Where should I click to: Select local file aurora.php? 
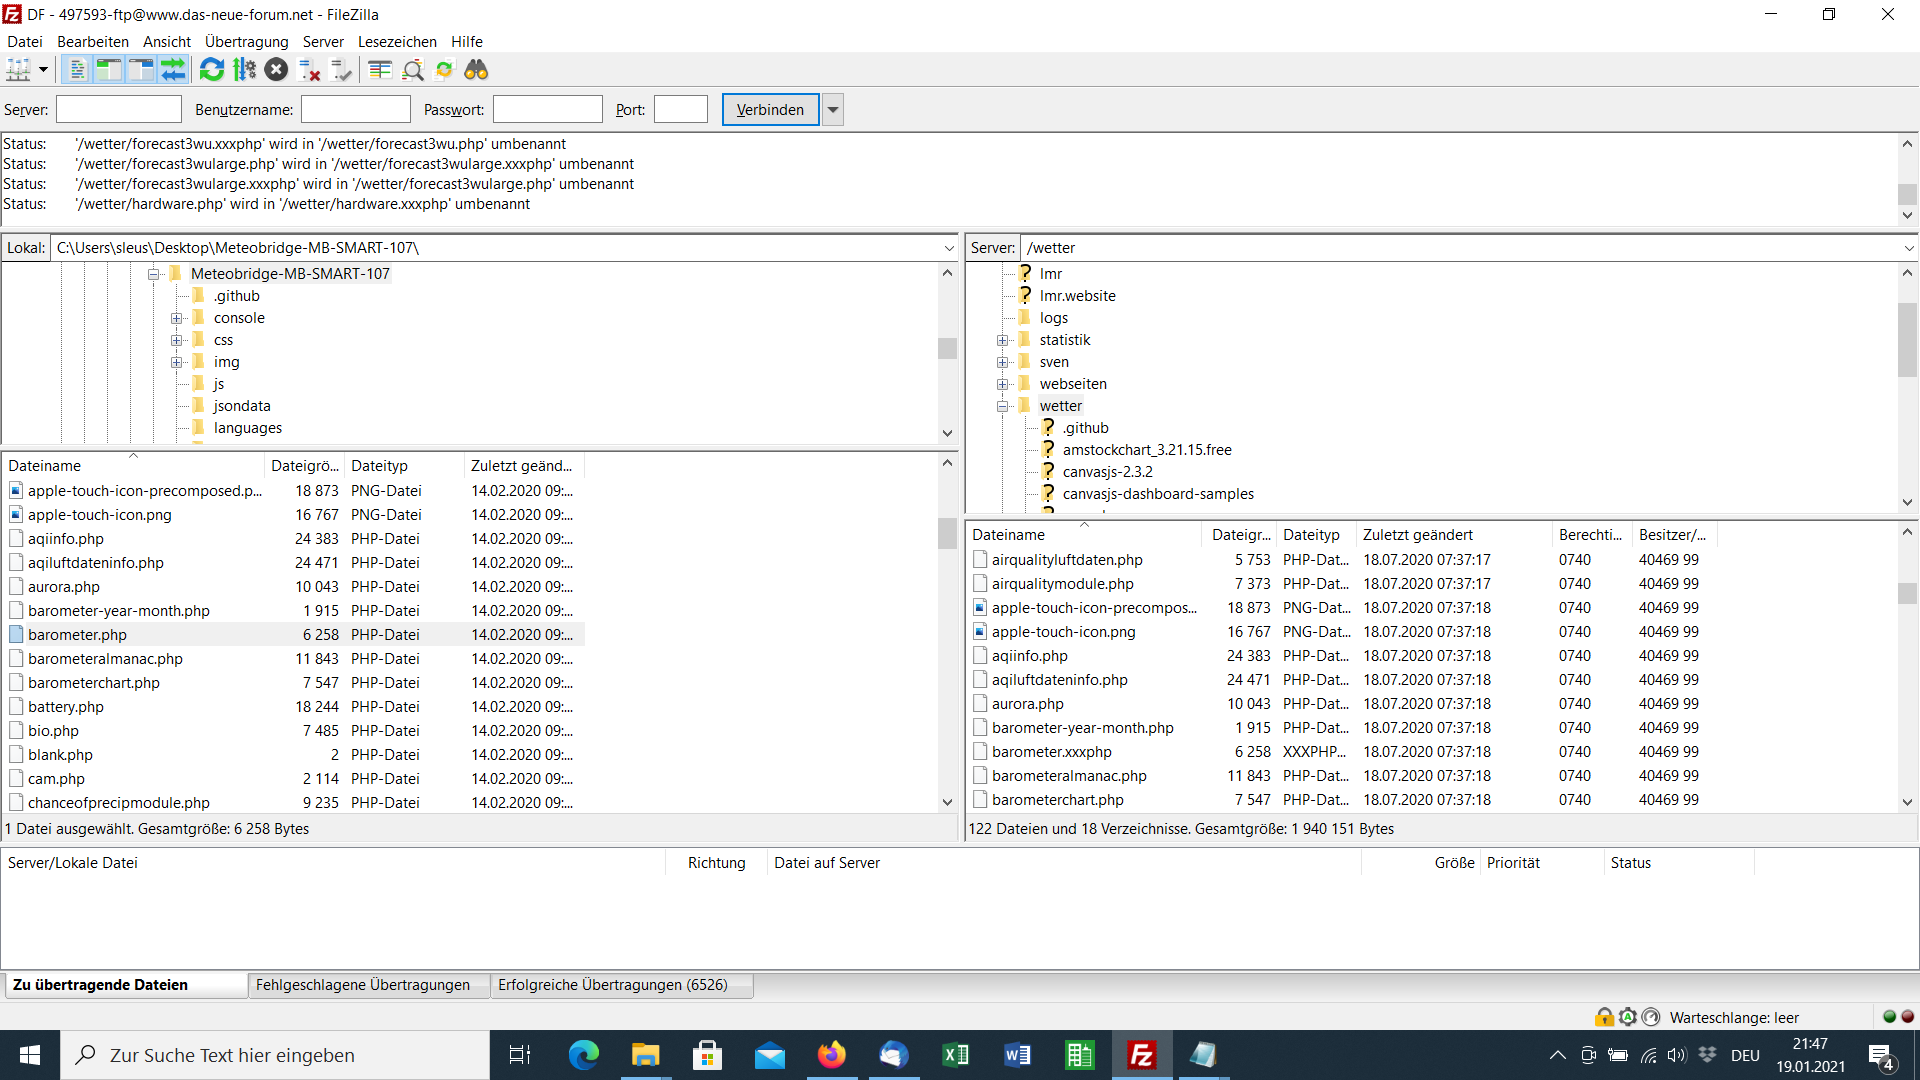(x=294, y=587)
